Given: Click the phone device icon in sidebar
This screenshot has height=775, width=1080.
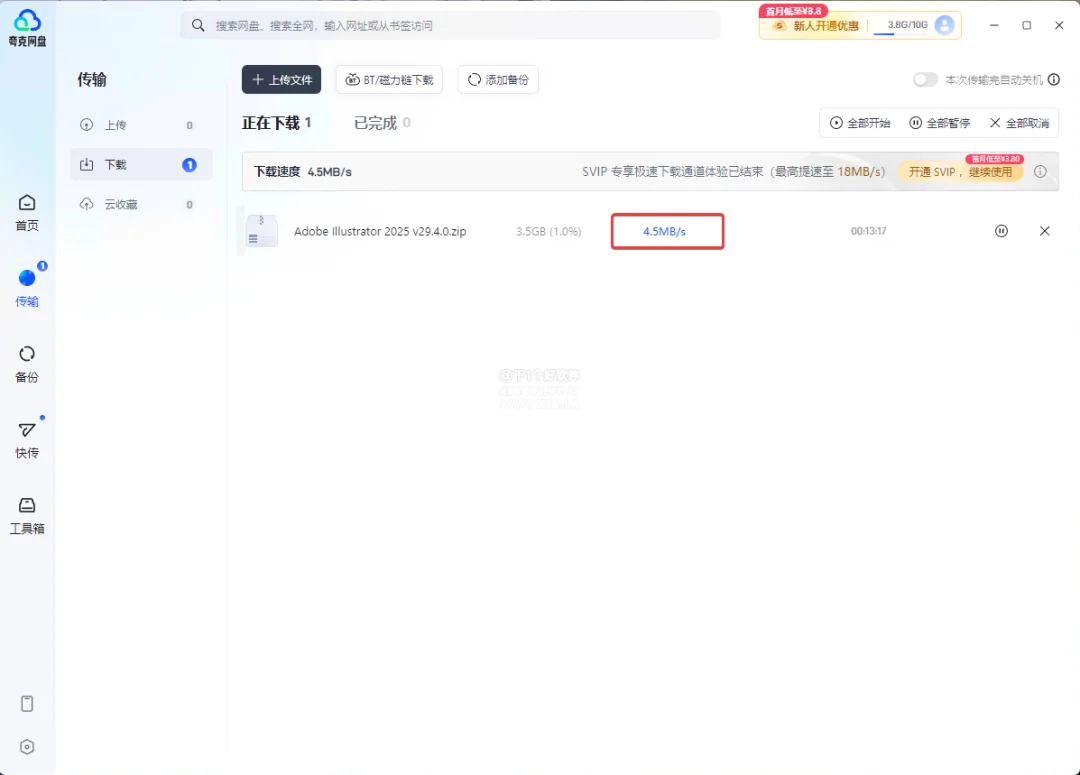Looking at the screenshot, I should click(x=27, y=703).
